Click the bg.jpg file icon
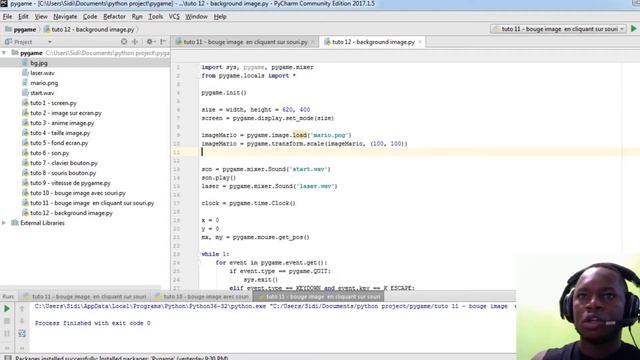This screenshot has height=360, width=640. click(25, 63)
